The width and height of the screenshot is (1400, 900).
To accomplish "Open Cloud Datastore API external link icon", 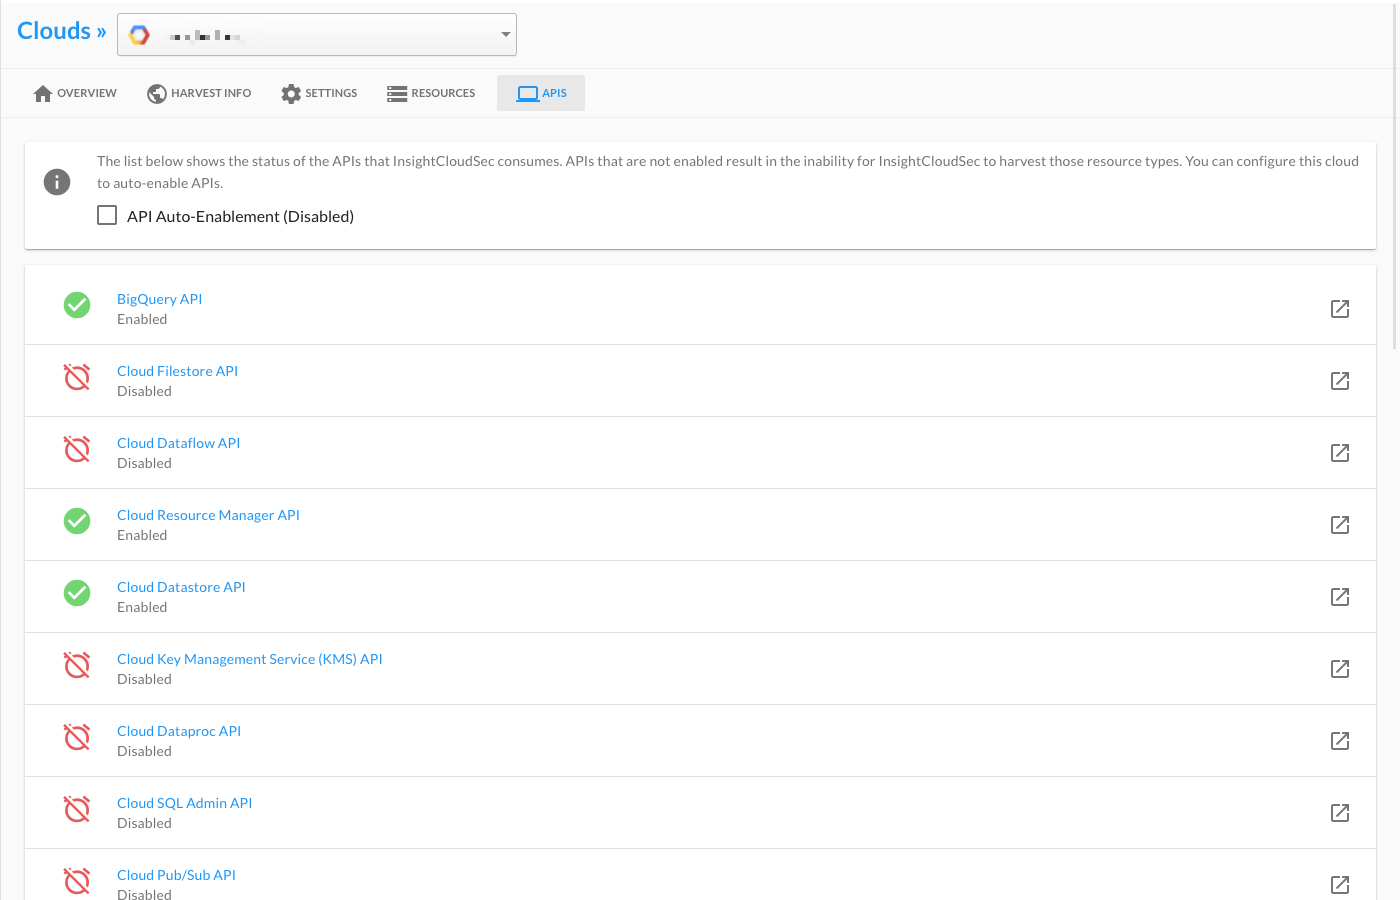I will pos(1340,597).
